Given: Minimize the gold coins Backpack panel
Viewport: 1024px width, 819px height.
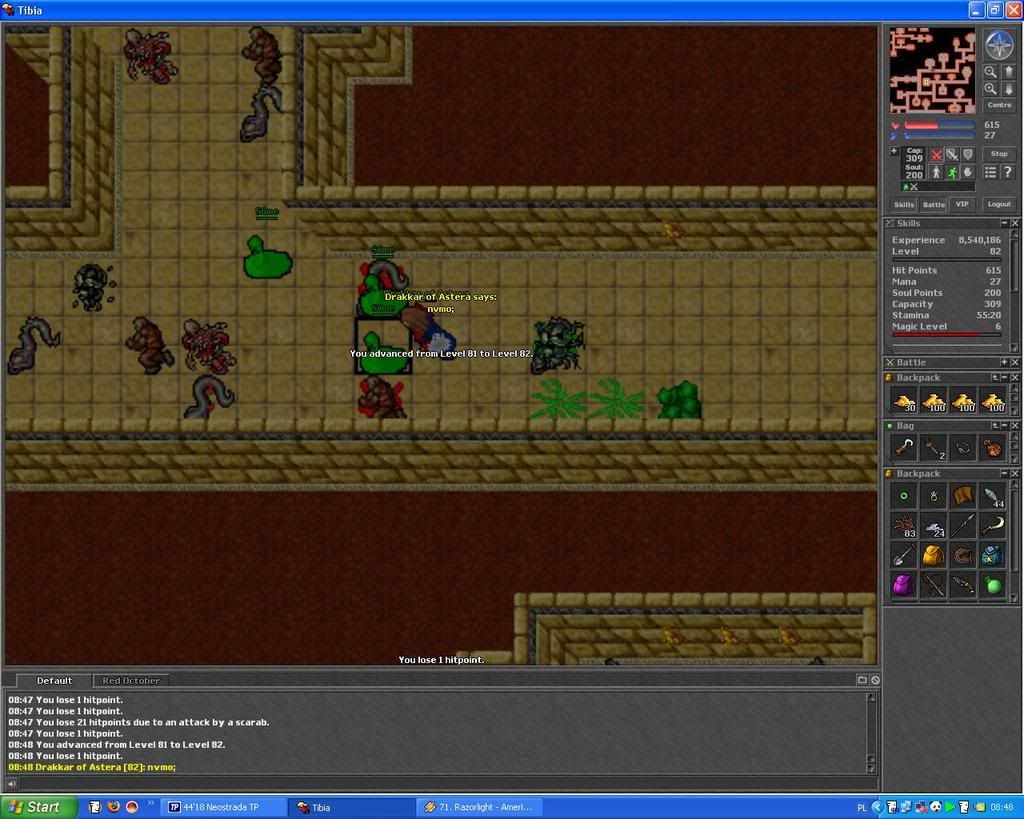Looking at the screenshot, I should click(x=1004, y=377).
